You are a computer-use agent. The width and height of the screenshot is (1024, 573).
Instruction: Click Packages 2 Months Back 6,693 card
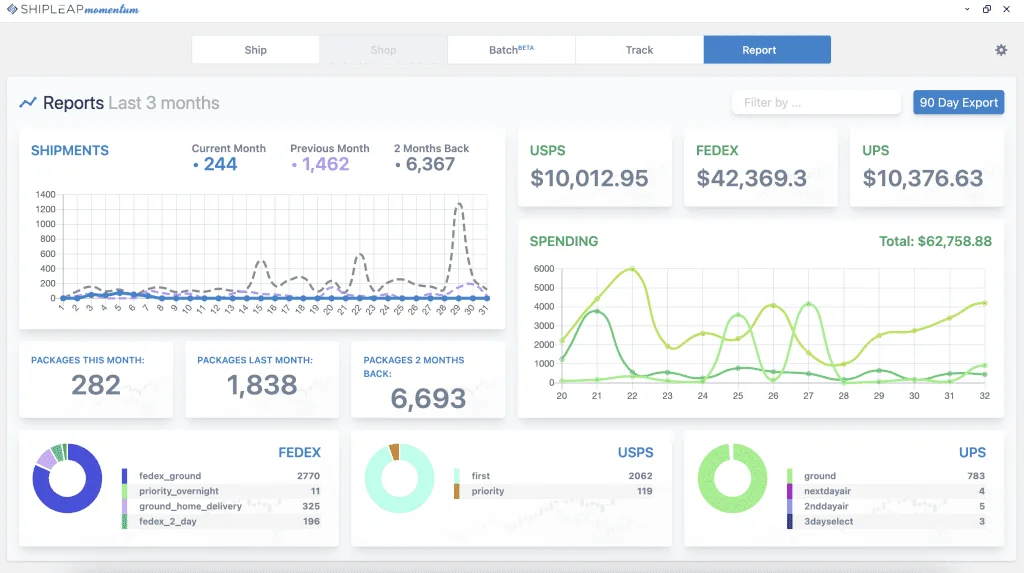(428, 379)
